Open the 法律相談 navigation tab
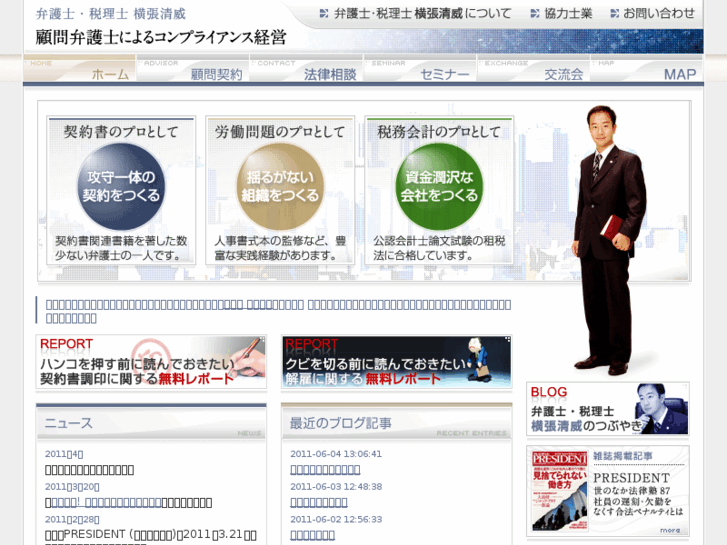The image size is (727, 545). pos(306,68)
